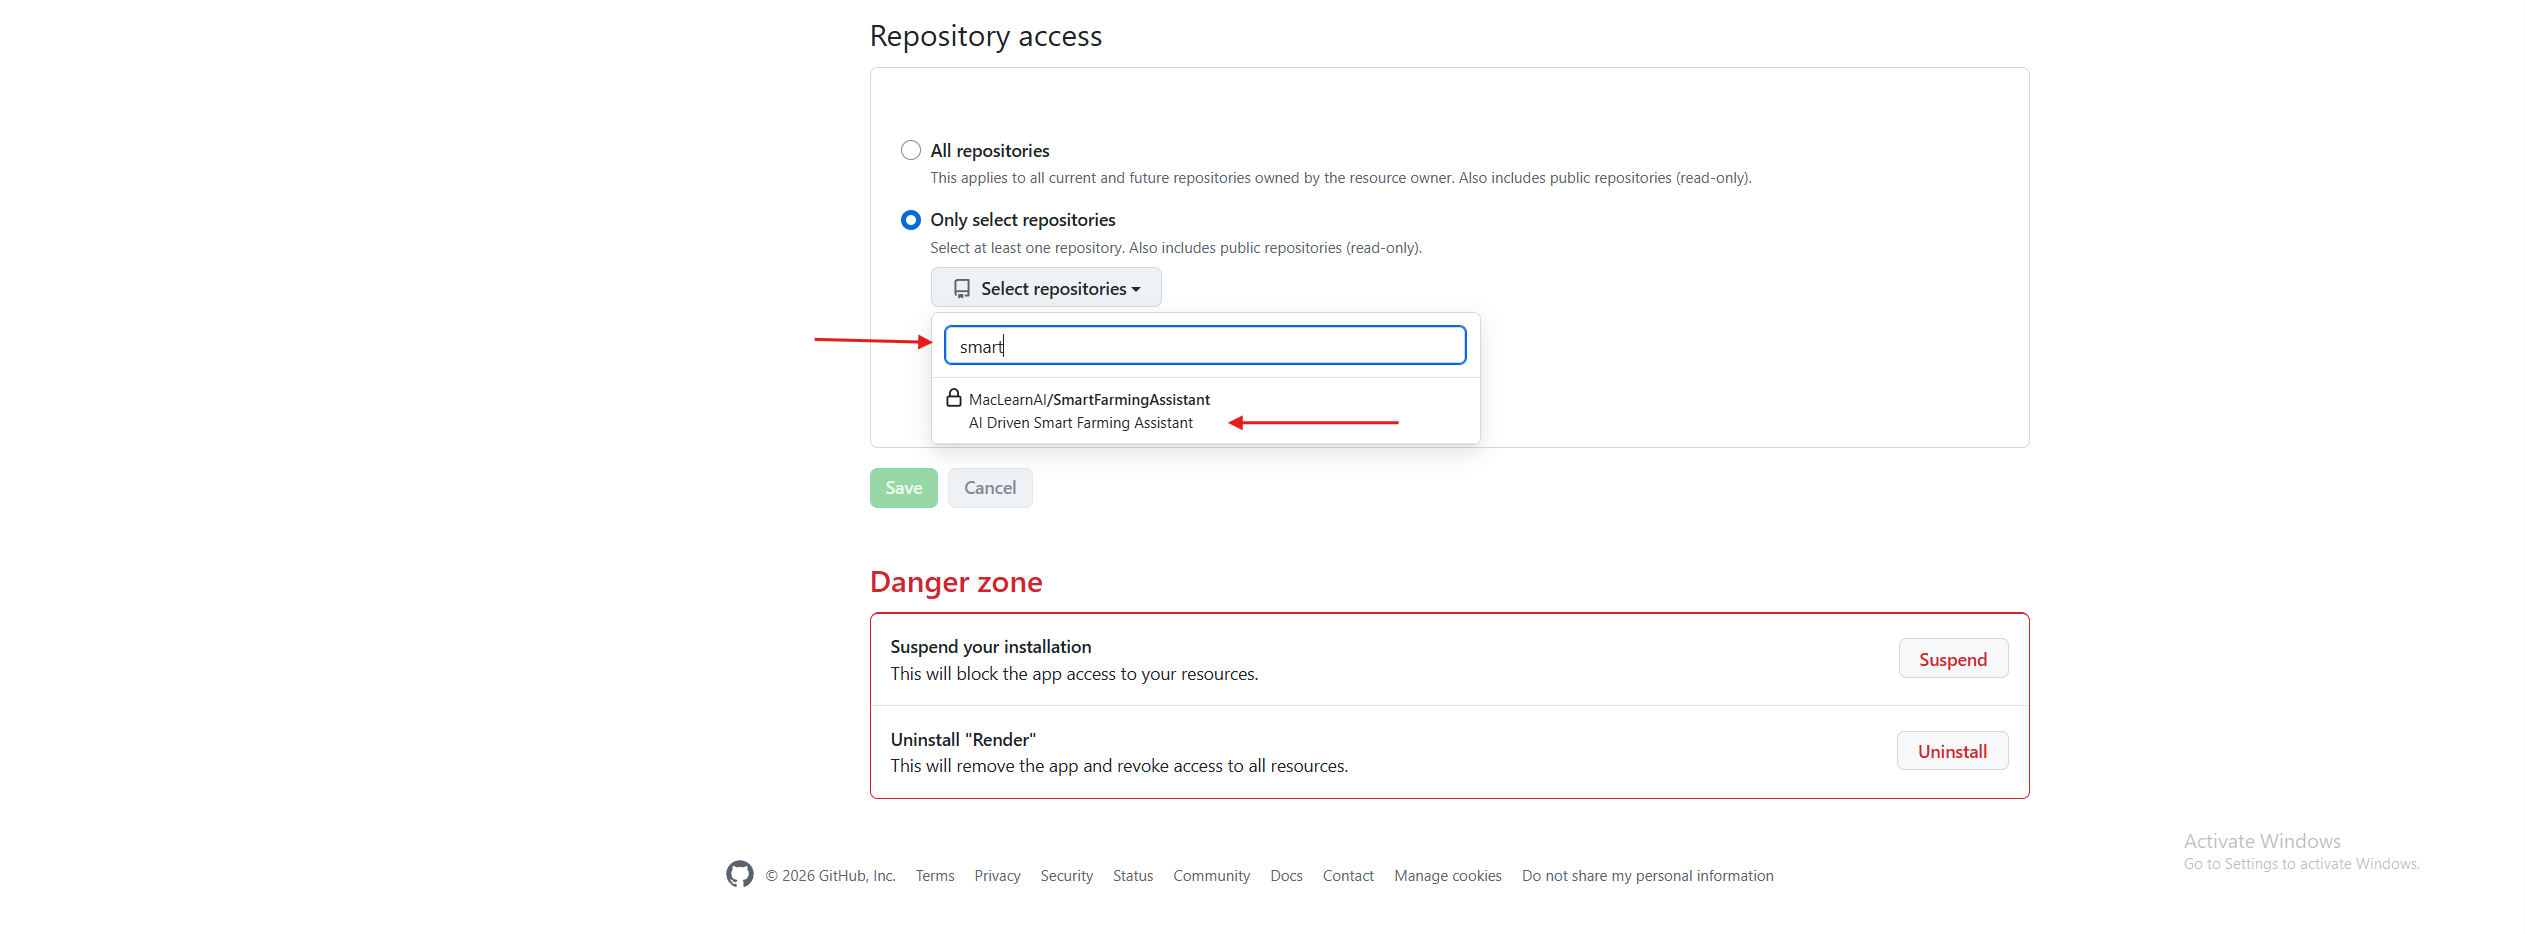Click the repository search field containing smart
Viewport: 2525px width, 934px height.
pyautogui.click(x=1204, y=346)
